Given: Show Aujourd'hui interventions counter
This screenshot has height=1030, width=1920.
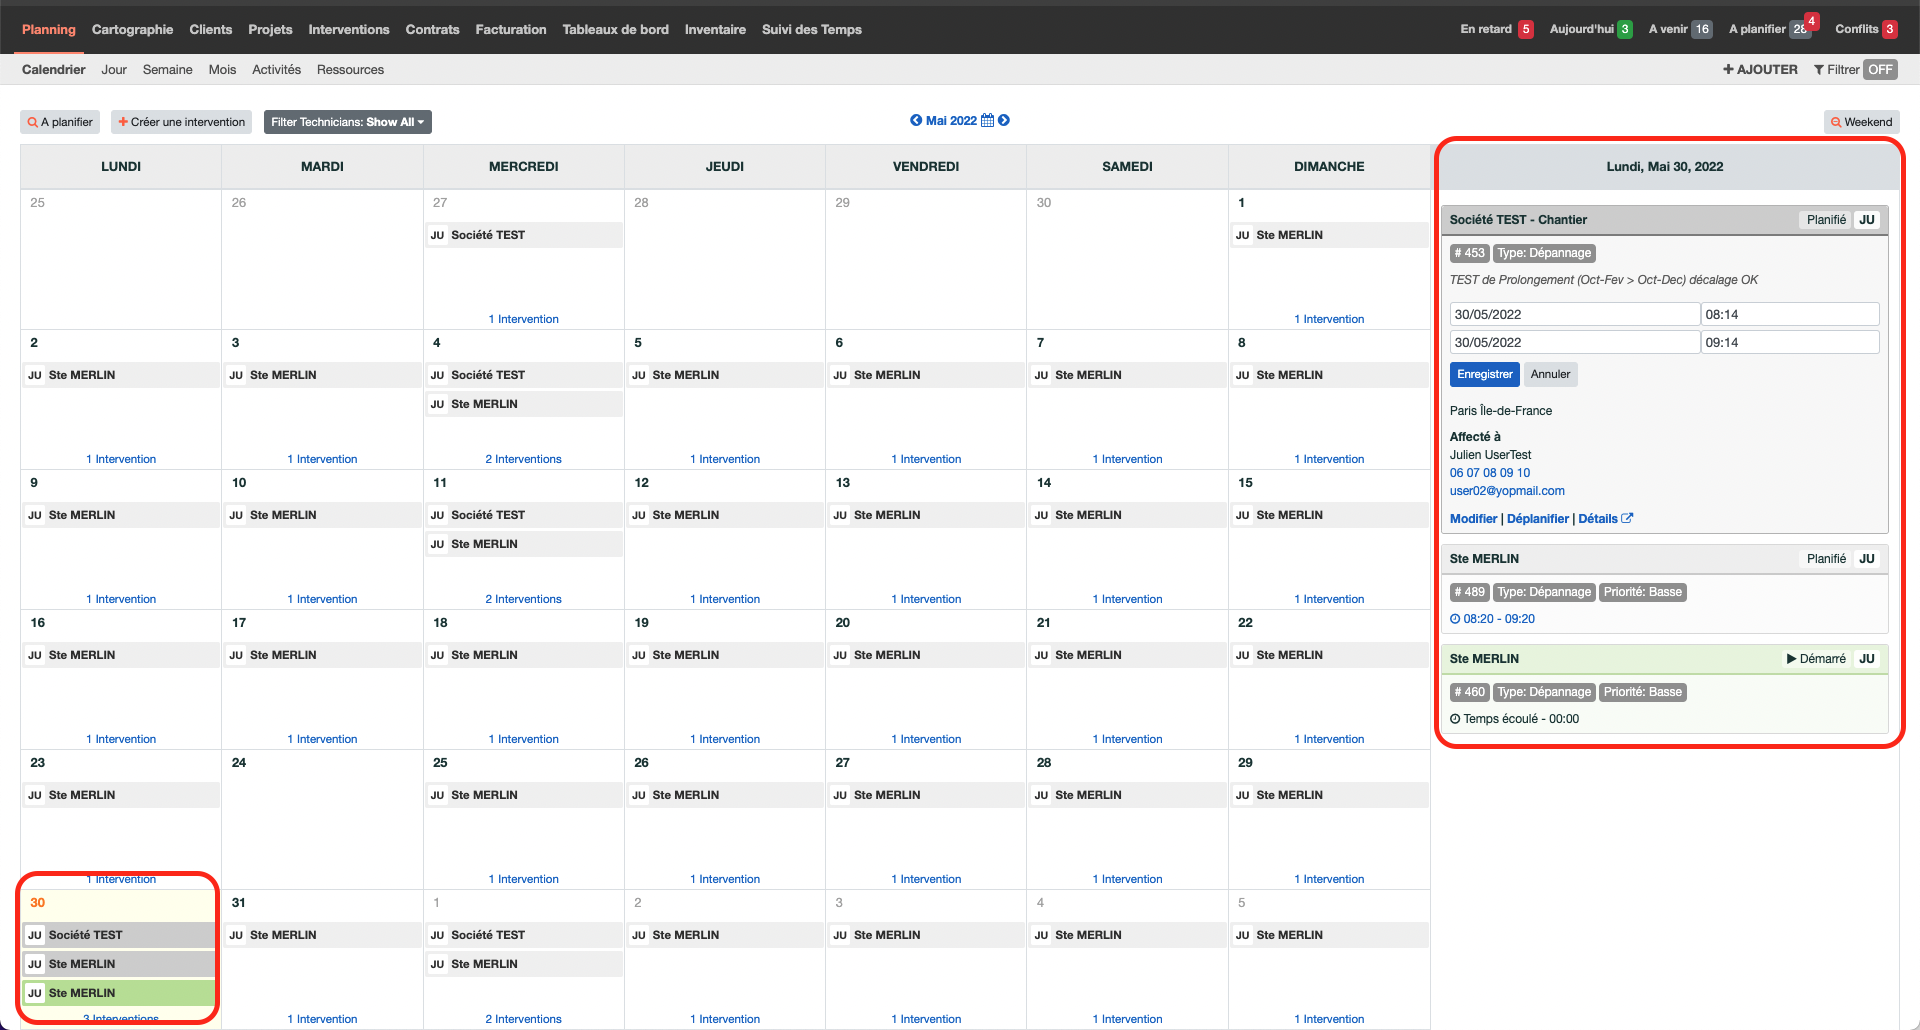Looking at the screenshot, I should [1591, 29].
